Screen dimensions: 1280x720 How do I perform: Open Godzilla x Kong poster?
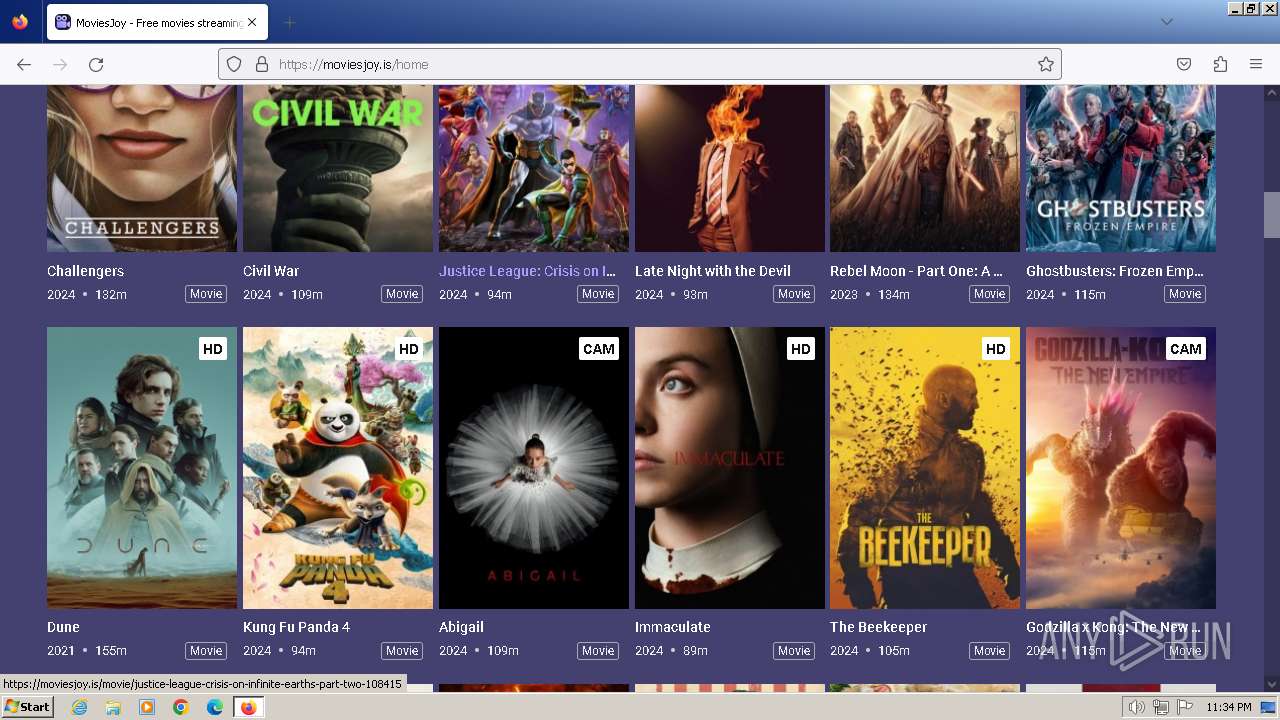click(x=1121, y=468)
